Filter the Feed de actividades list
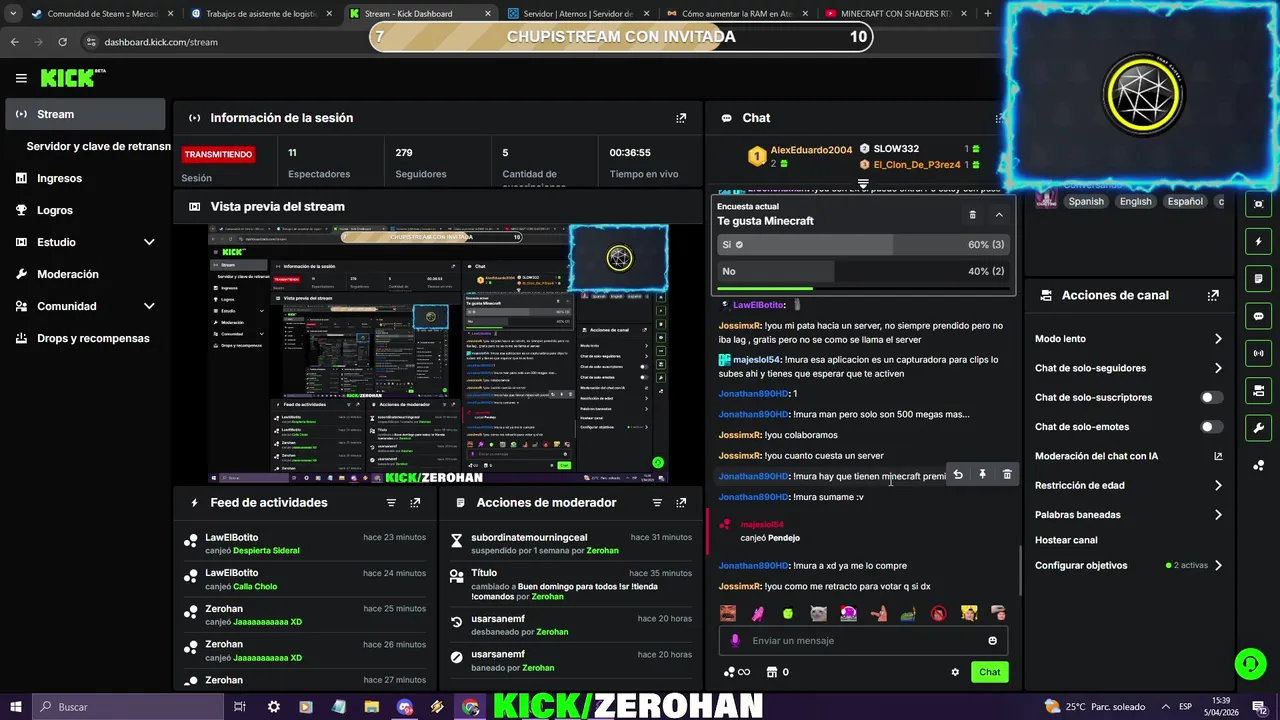 pos(391,503)
